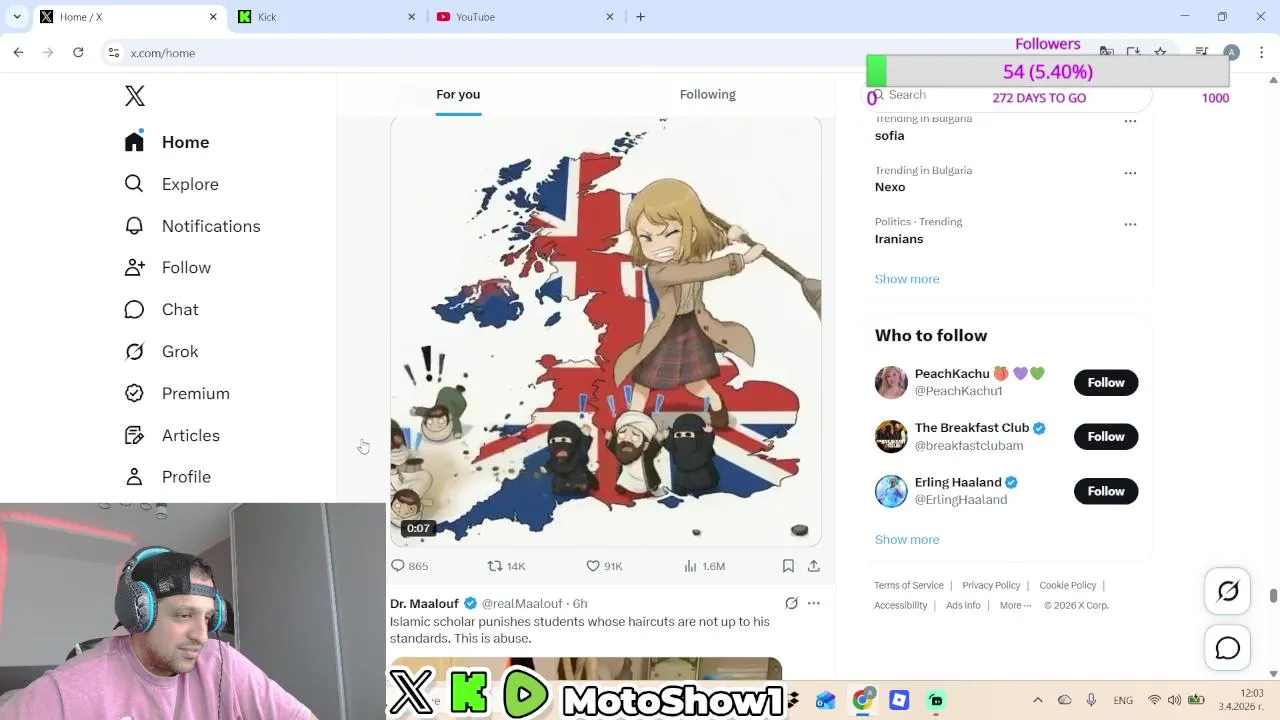Open Explore magnifier icon in sidebar

[x=134, y=184]
